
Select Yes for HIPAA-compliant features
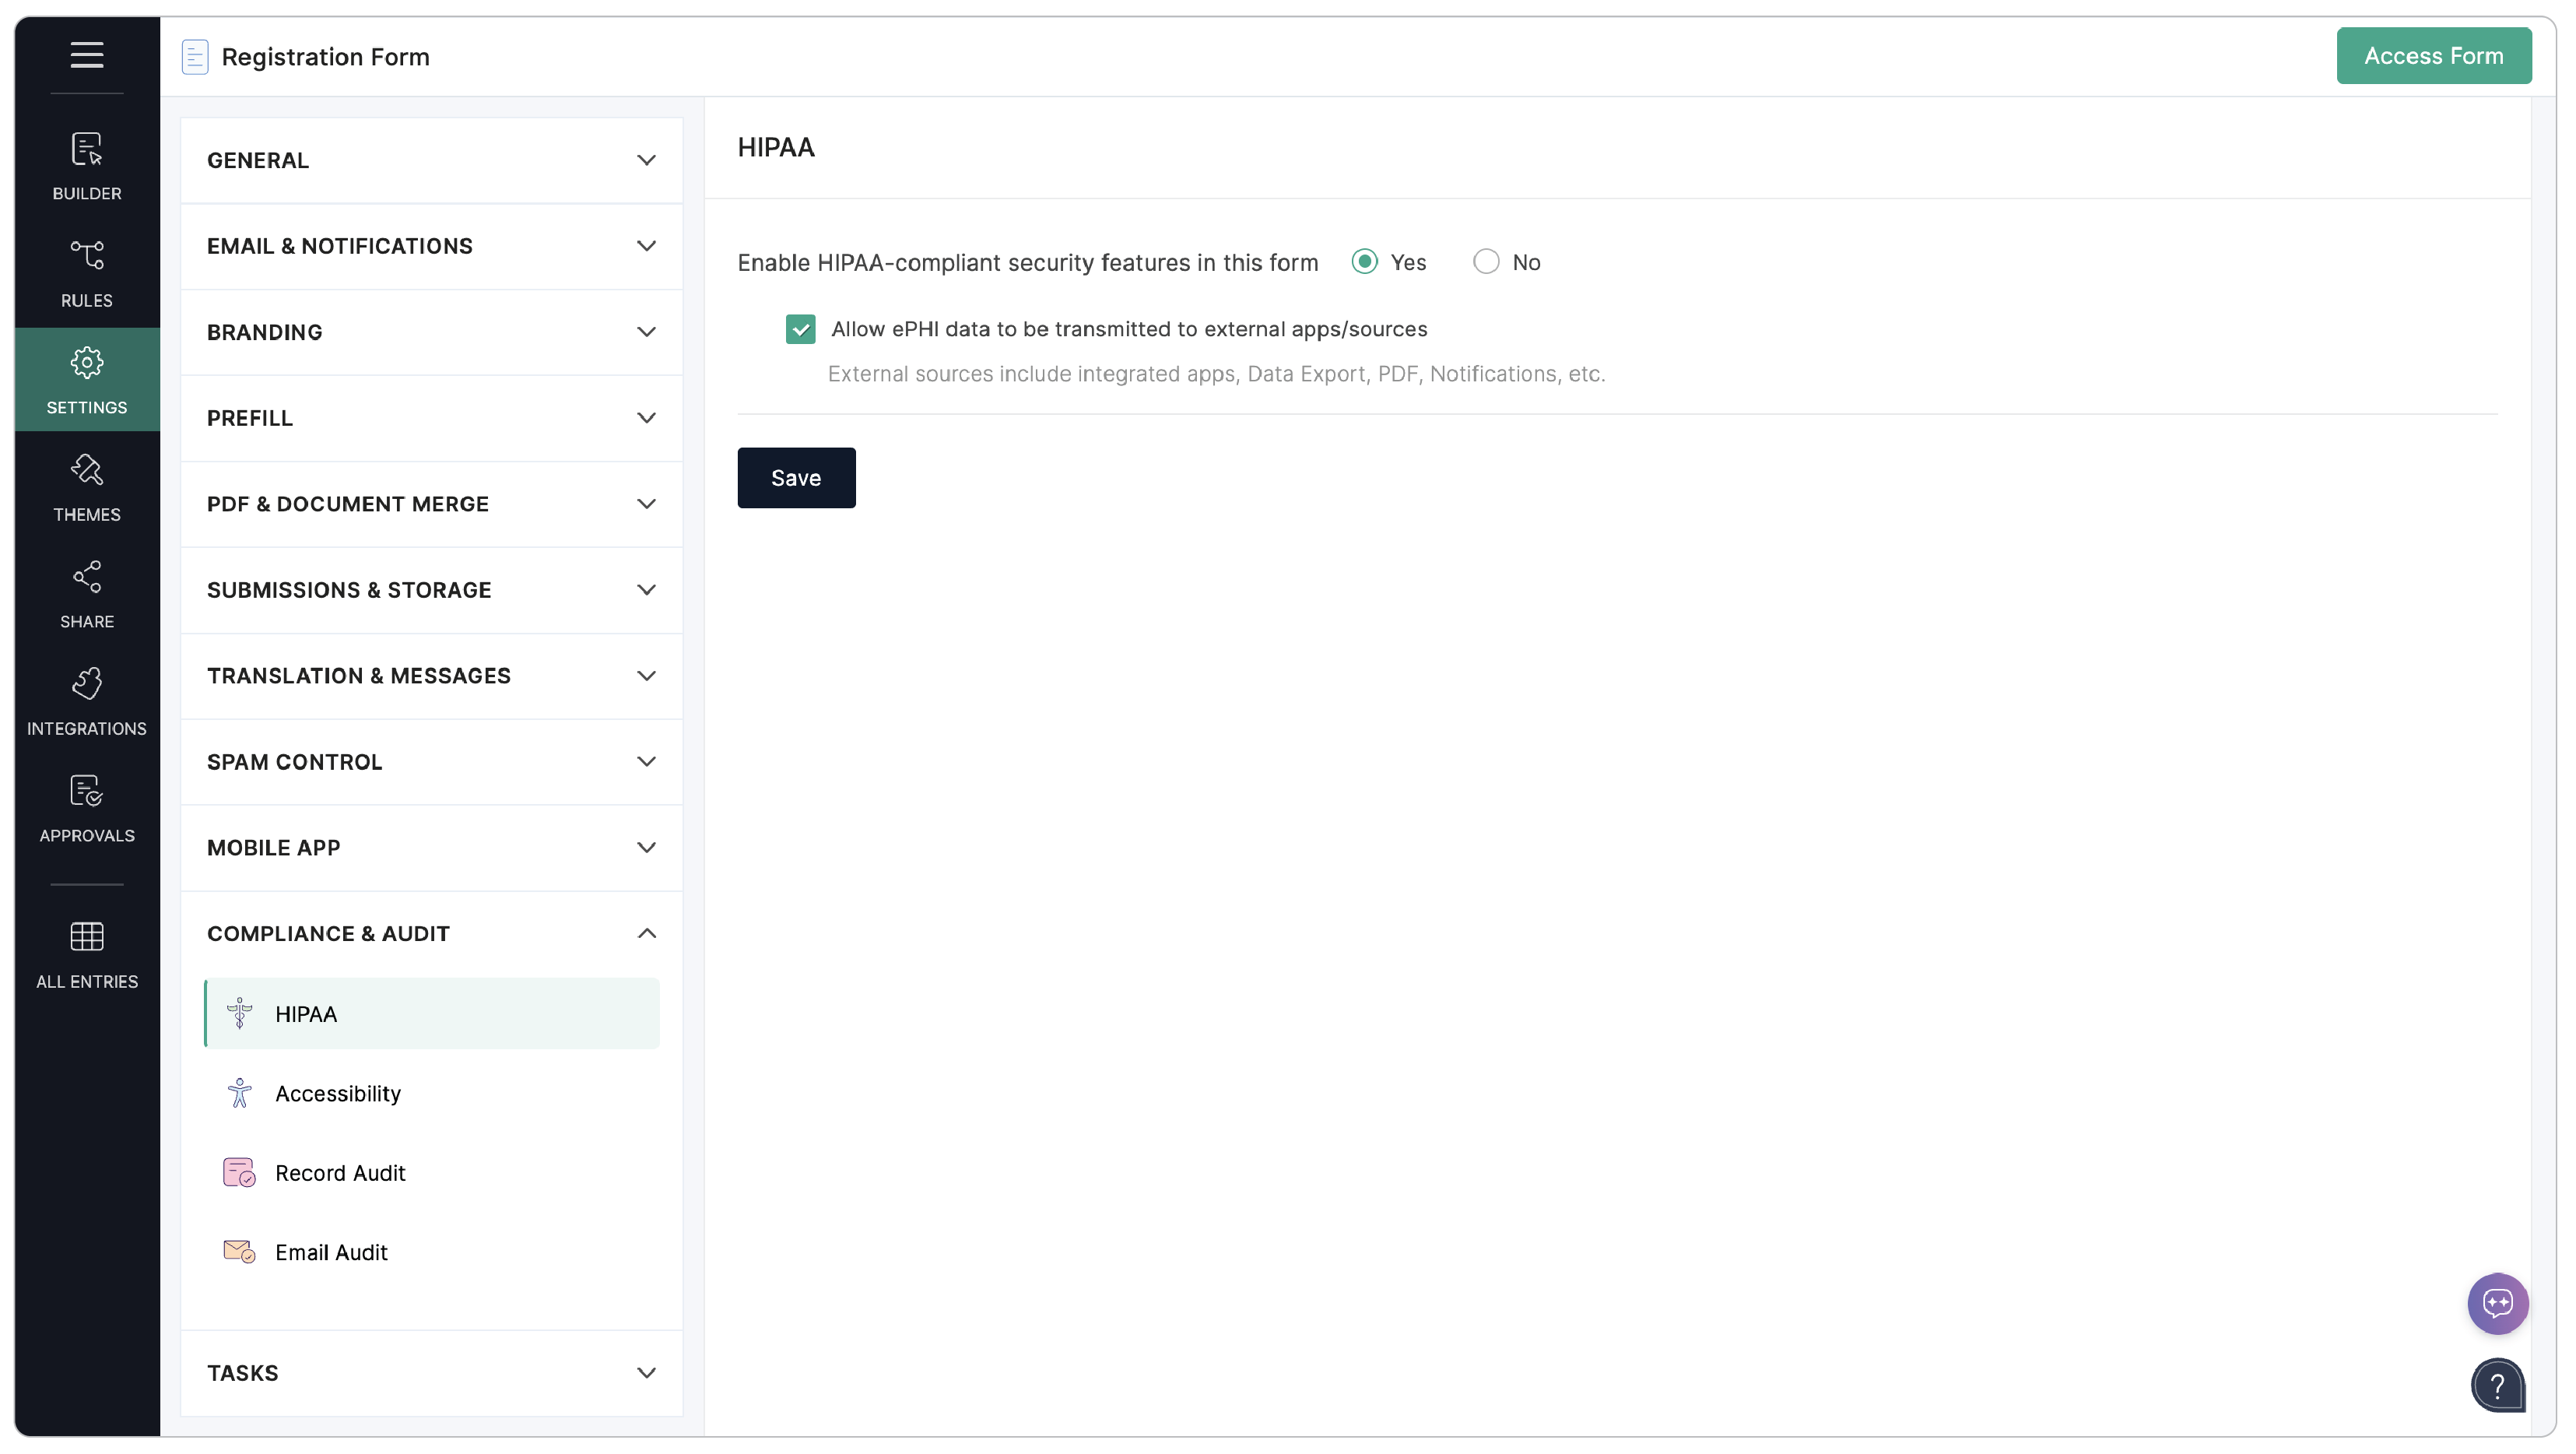coord(1364,262)
